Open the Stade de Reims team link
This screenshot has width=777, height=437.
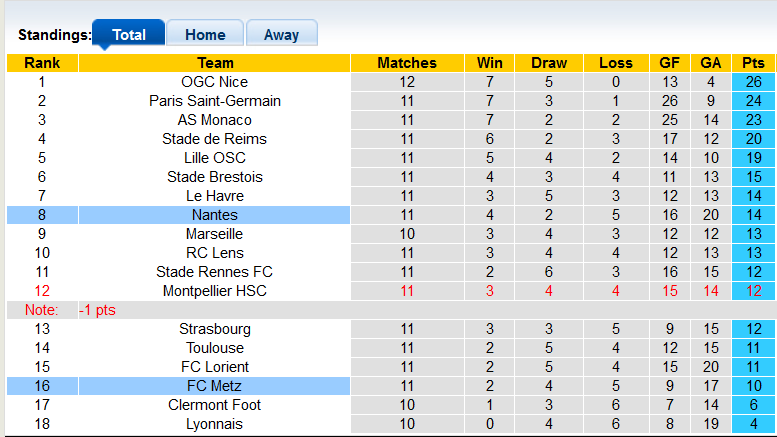pyautogui.click(x=215, y=139)
